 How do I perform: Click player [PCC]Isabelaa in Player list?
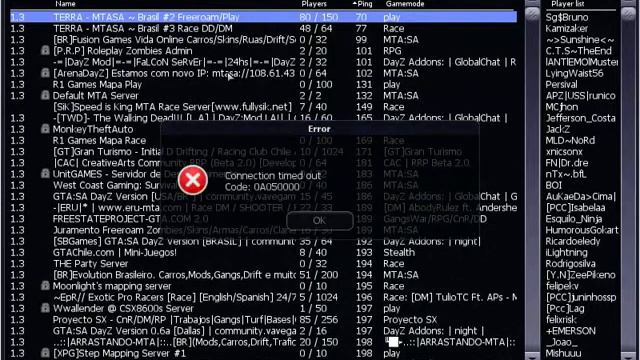click(x=576, y=207)
